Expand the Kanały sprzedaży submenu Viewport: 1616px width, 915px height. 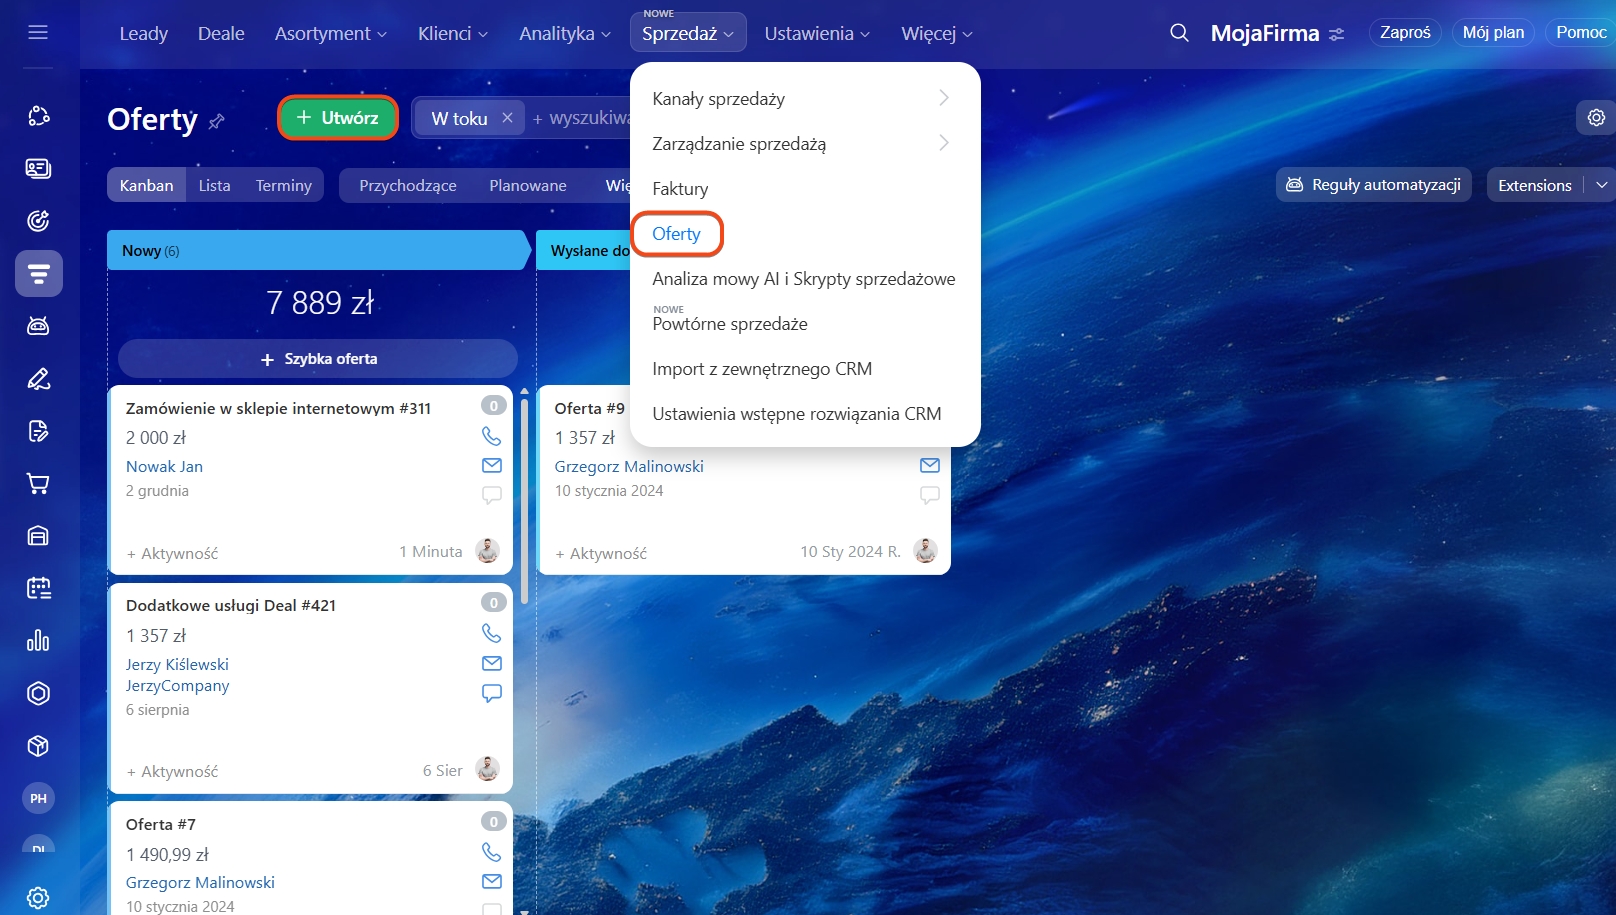pos(943,98)
